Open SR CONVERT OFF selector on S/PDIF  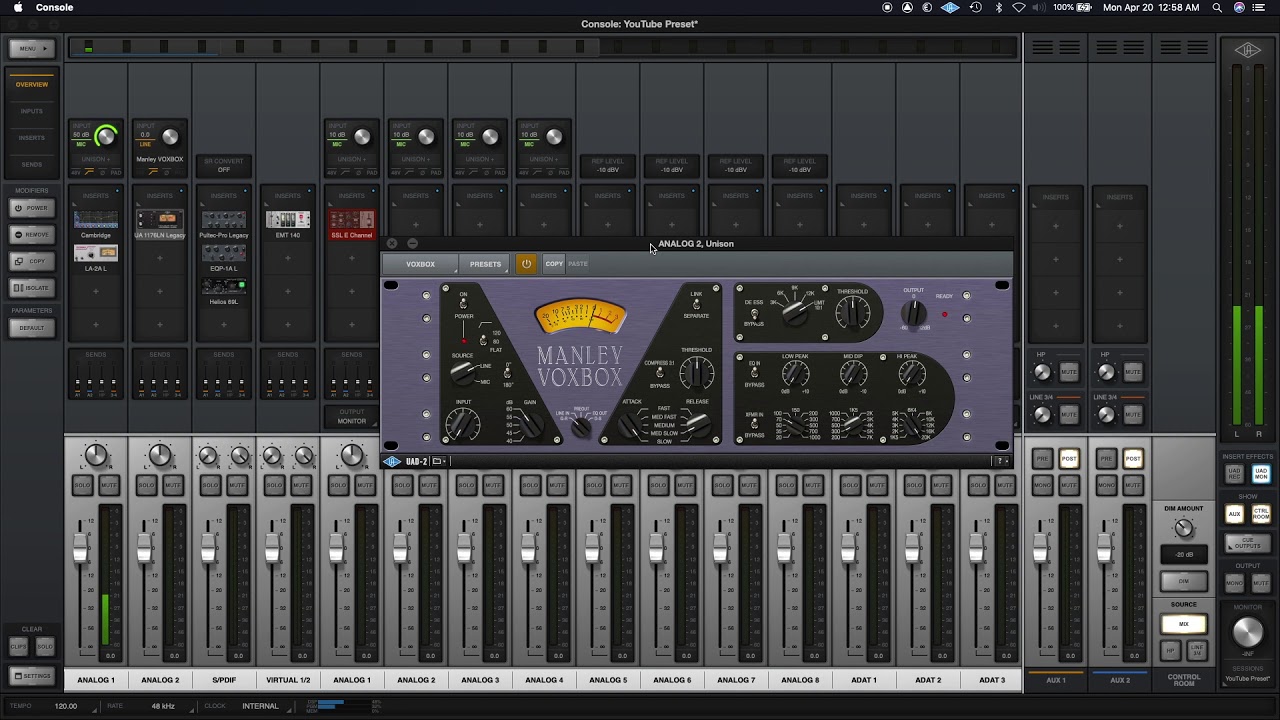tap(224, 165)
